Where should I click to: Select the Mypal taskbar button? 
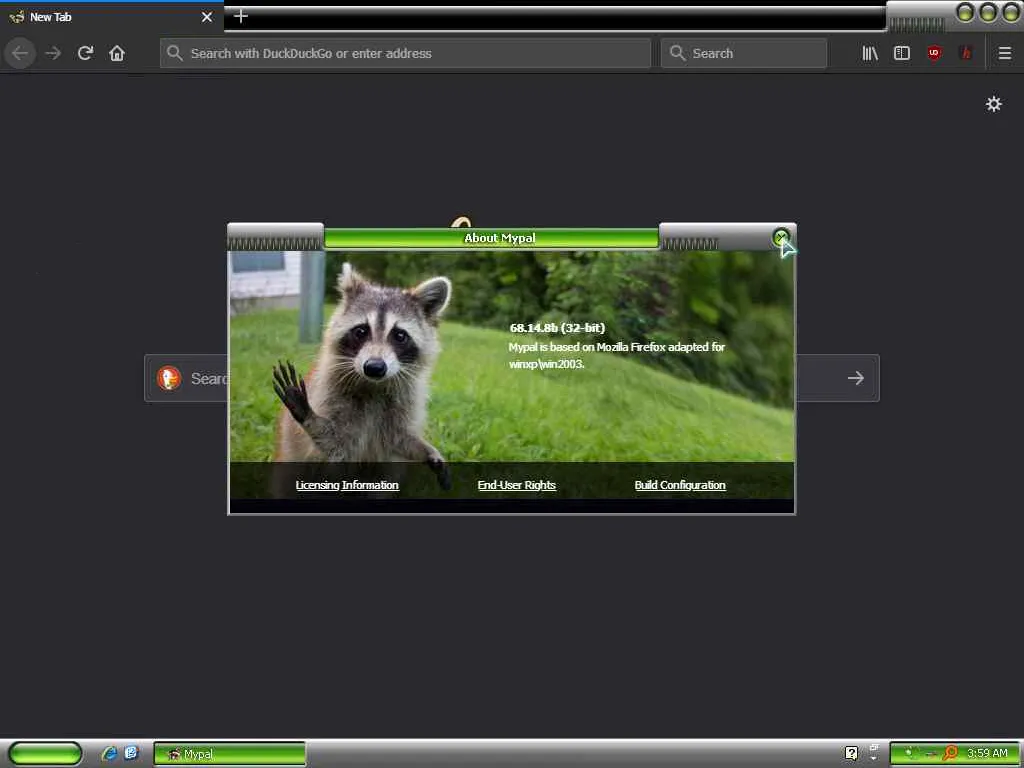click(x=229, y=754)
